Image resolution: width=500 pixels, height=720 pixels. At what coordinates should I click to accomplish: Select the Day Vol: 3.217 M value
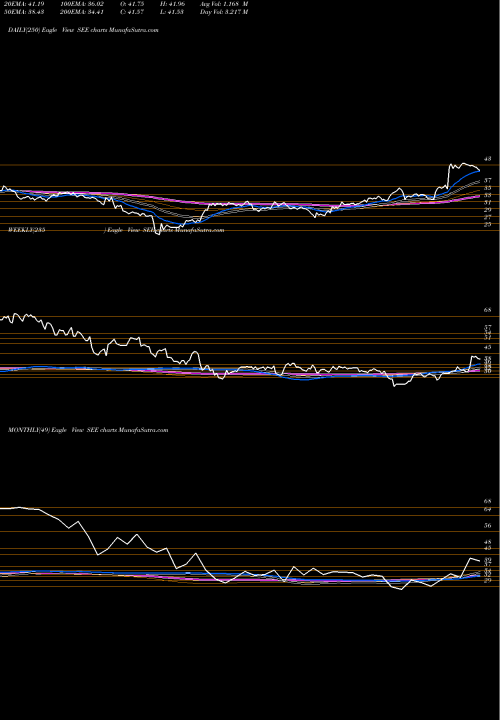click(x=224, y=12)
